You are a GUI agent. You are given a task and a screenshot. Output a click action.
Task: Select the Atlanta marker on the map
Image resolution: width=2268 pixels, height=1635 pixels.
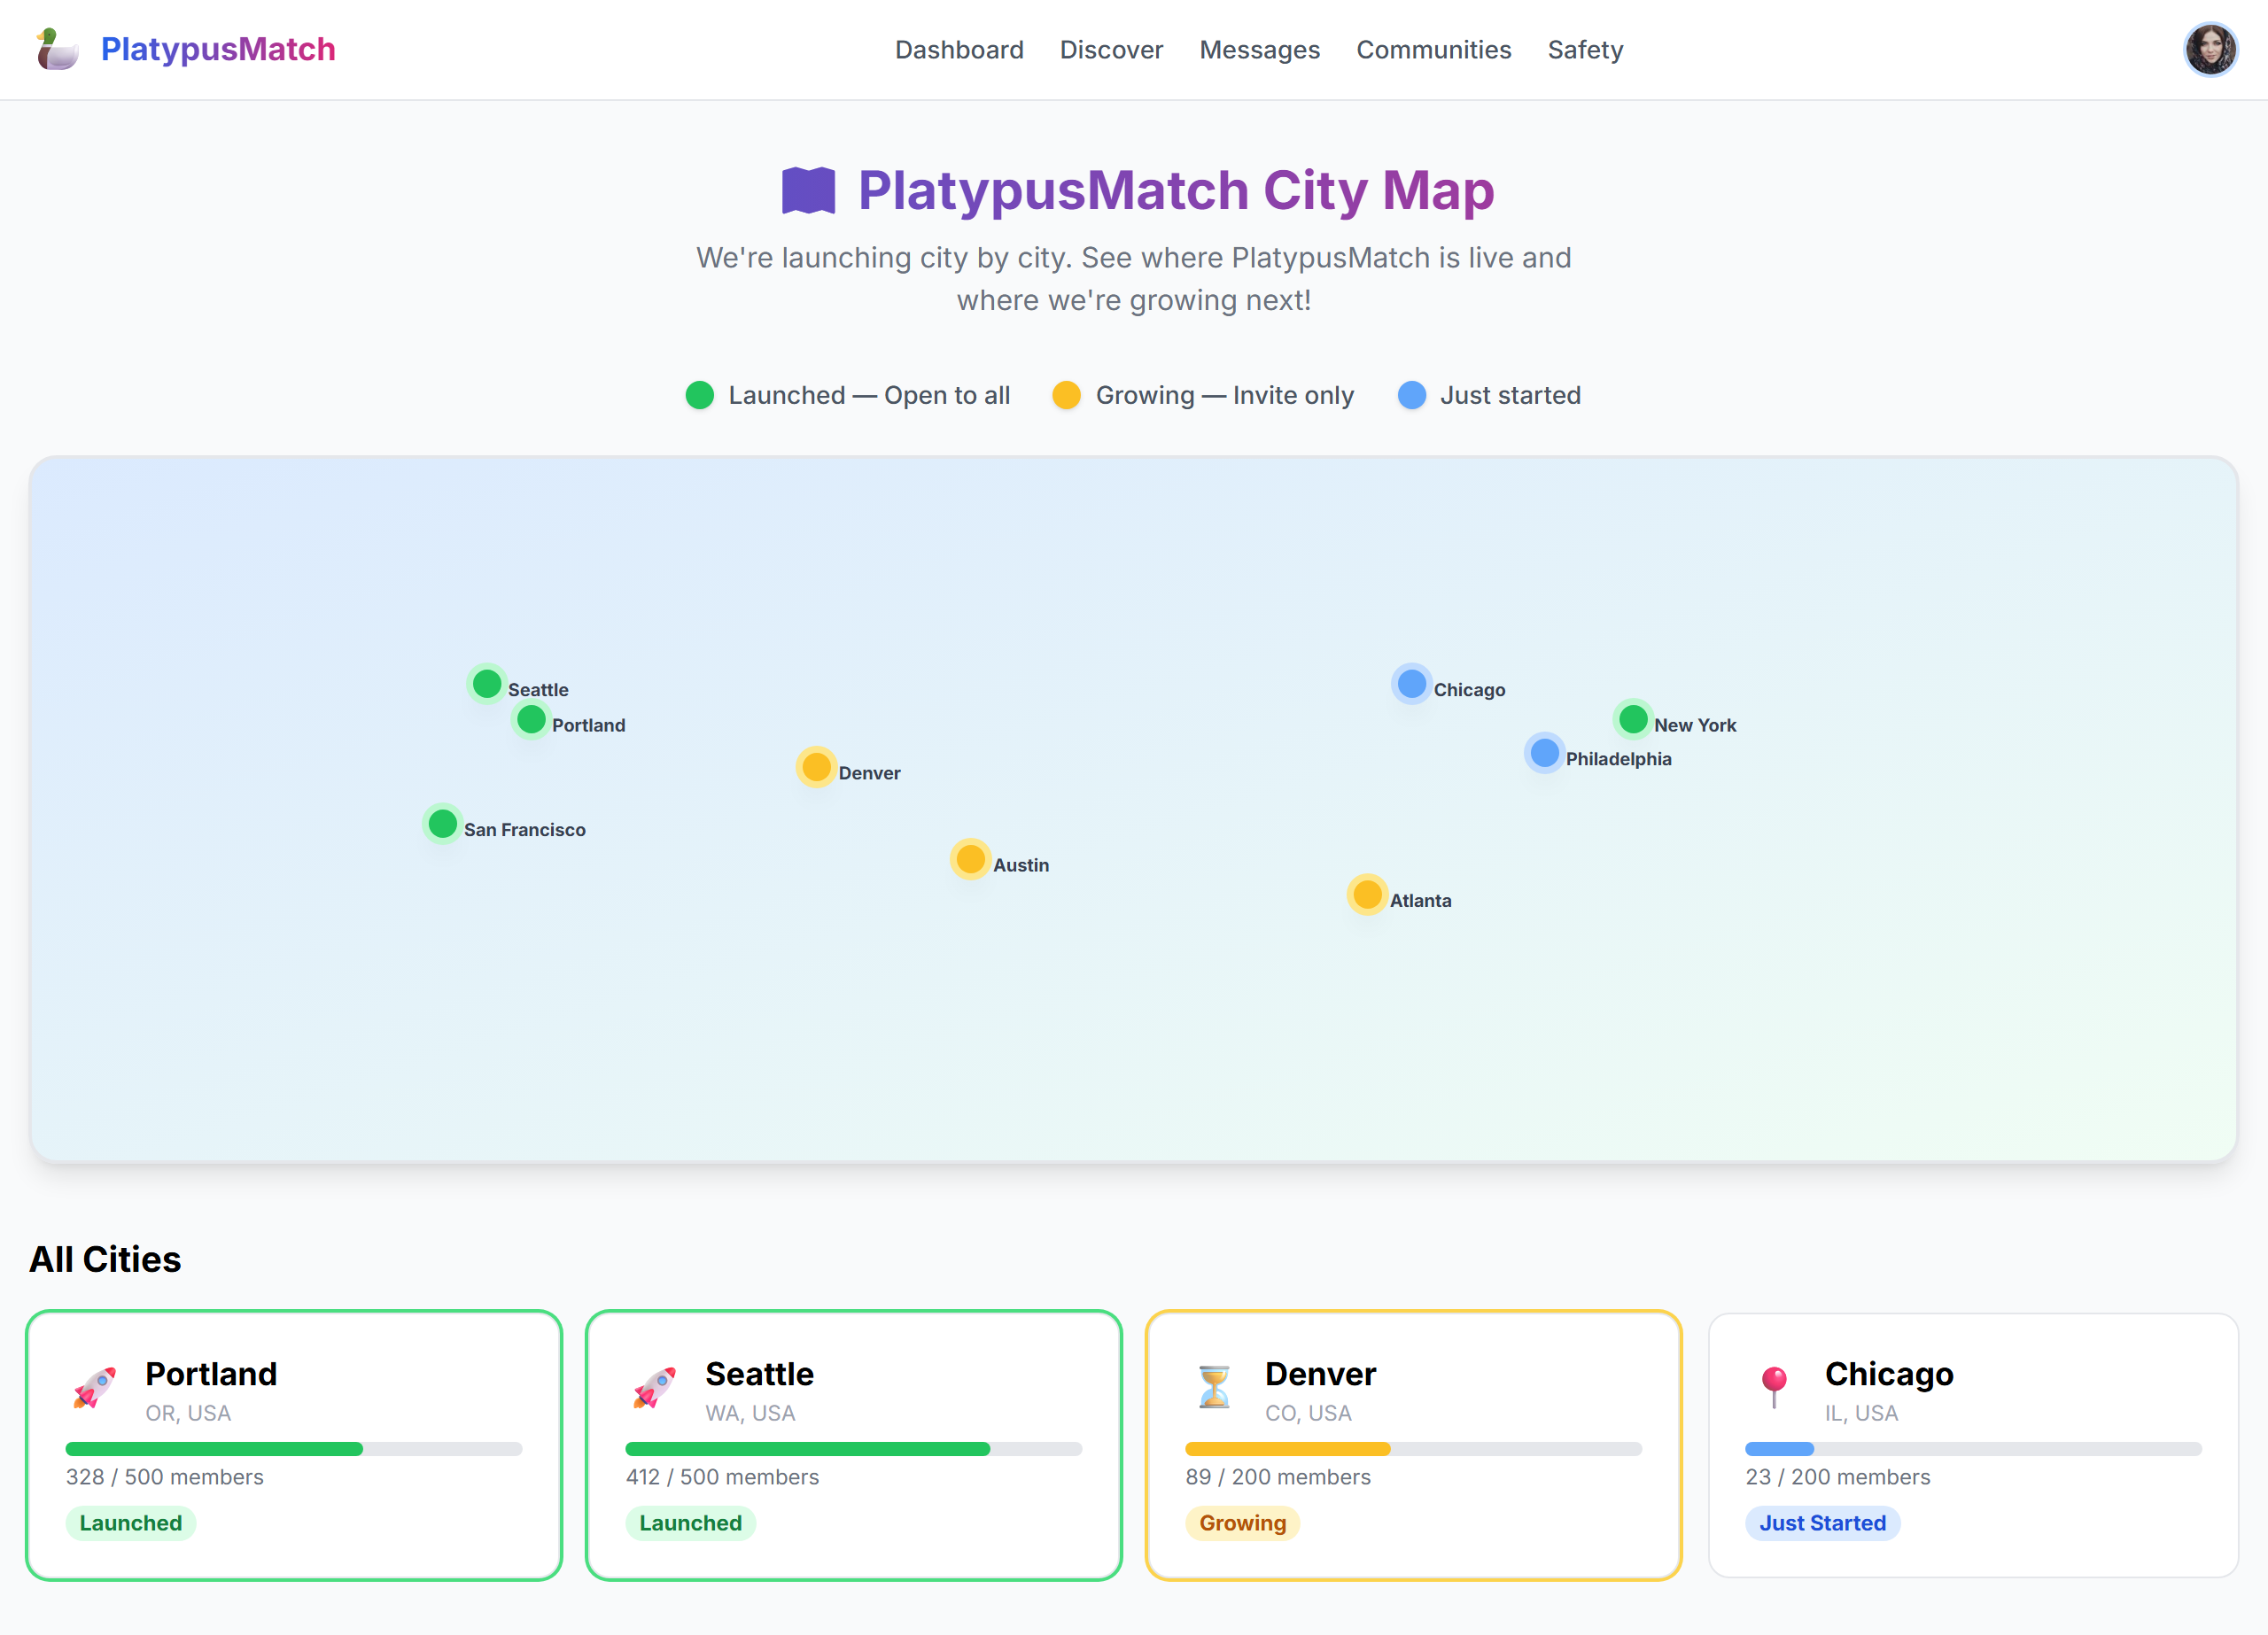[x=1367, y=894]
